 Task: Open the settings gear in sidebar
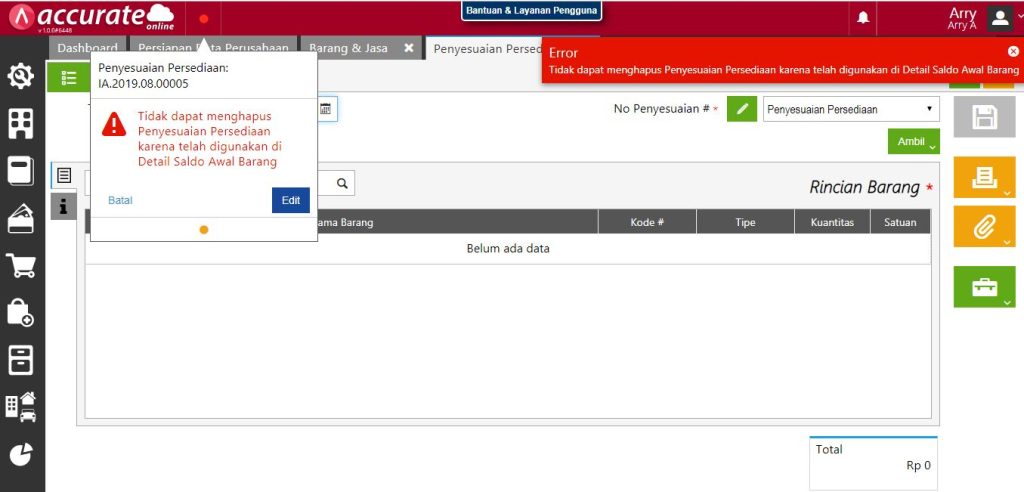[21, 76]
